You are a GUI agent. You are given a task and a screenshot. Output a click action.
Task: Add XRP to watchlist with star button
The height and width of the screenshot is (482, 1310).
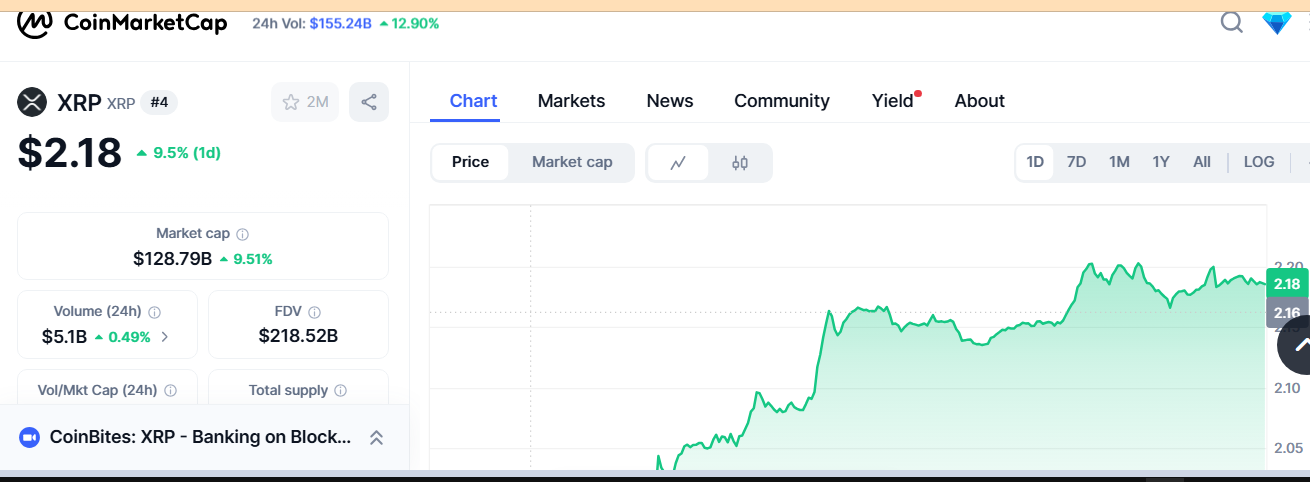(x=305, y=102)
